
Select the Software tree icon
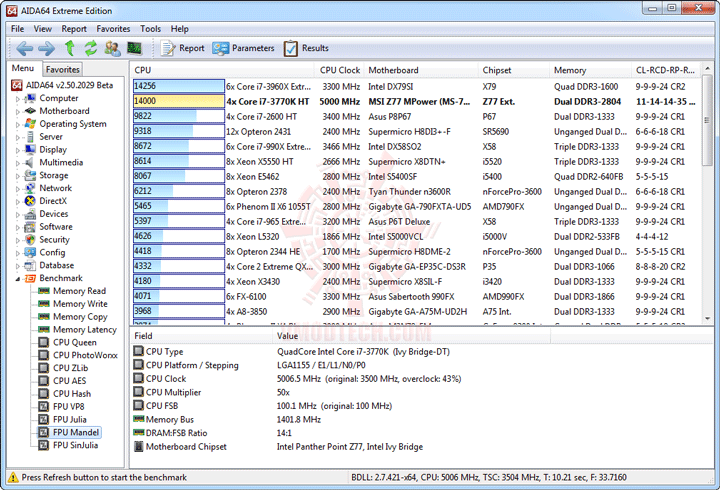pos(30,226)
